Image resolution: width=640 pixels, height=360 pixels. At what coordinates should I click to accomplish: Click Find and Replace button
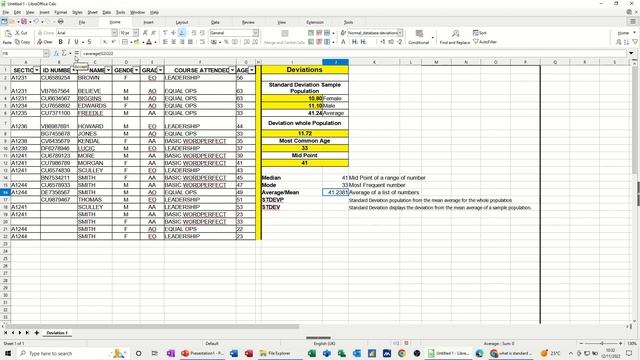tap(455, 36)
